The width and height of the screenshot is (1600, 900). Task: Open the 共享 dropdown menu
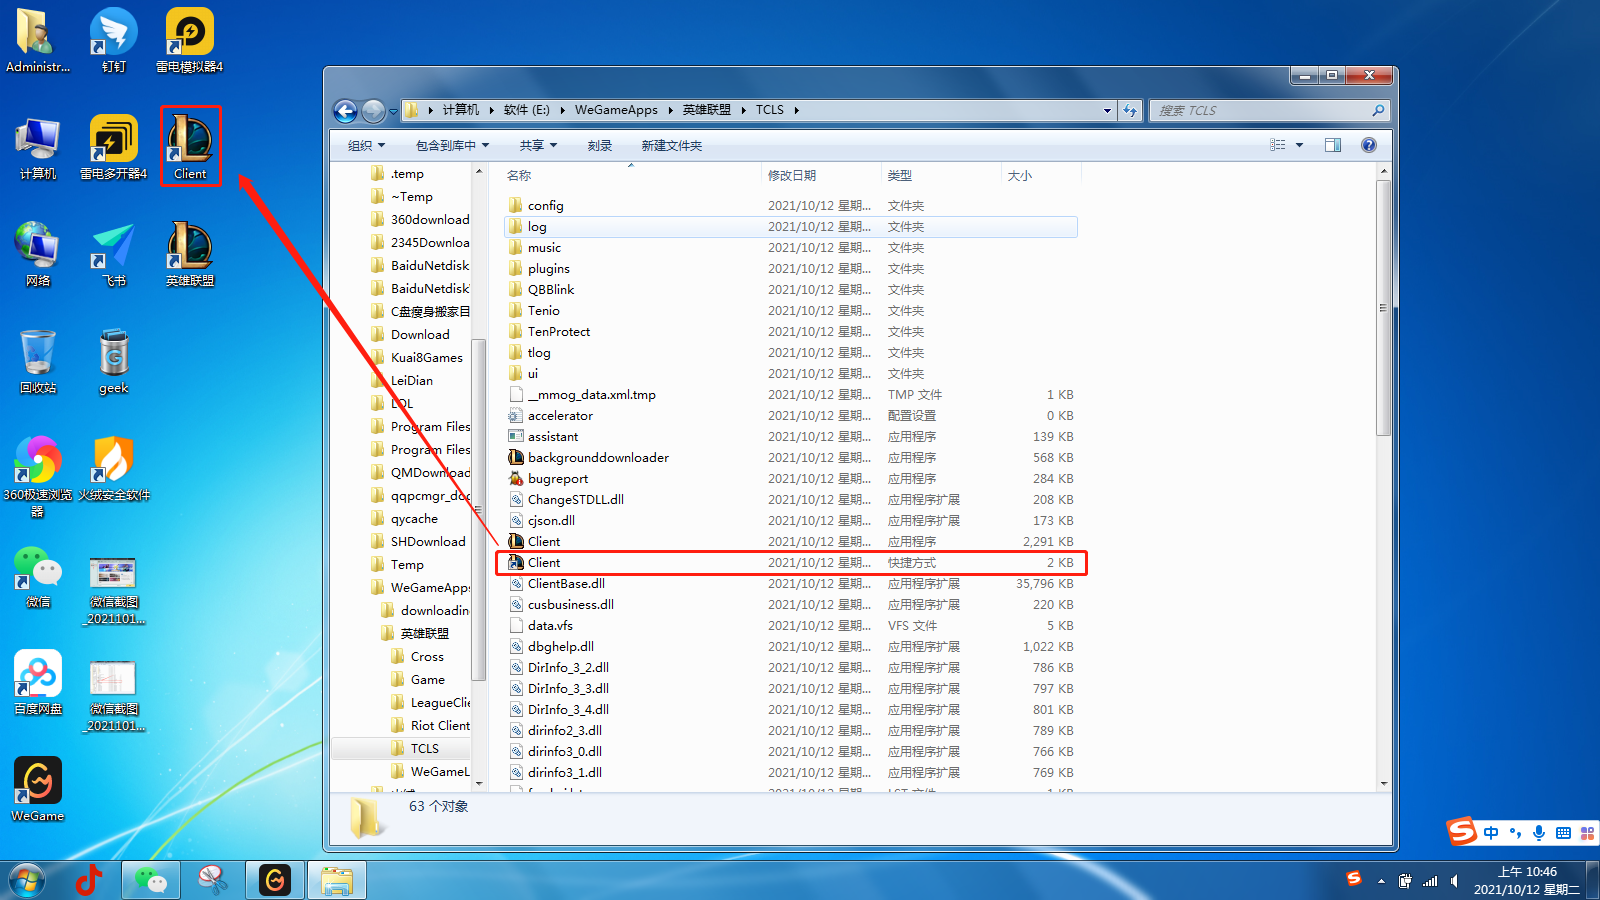pyautogui.click(x=538, y=146)
